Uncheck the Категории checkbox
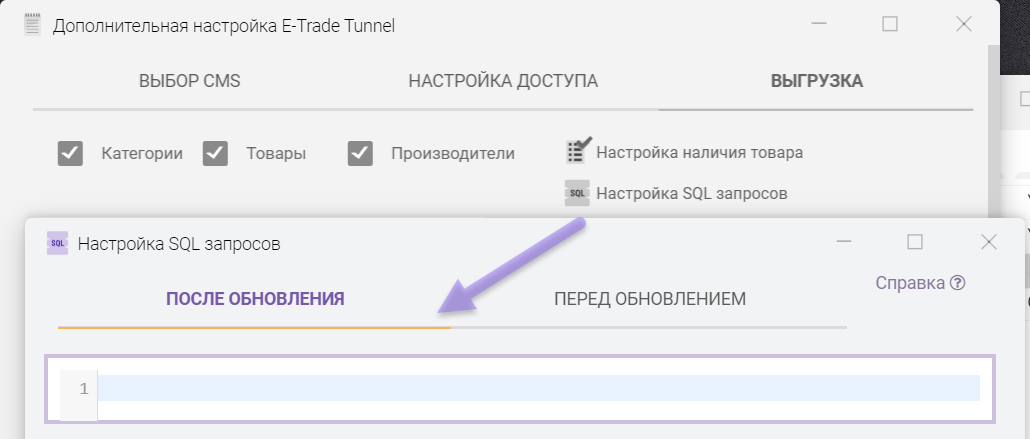This screenshot has height=439, width=1030. click(x=70, y=153)
